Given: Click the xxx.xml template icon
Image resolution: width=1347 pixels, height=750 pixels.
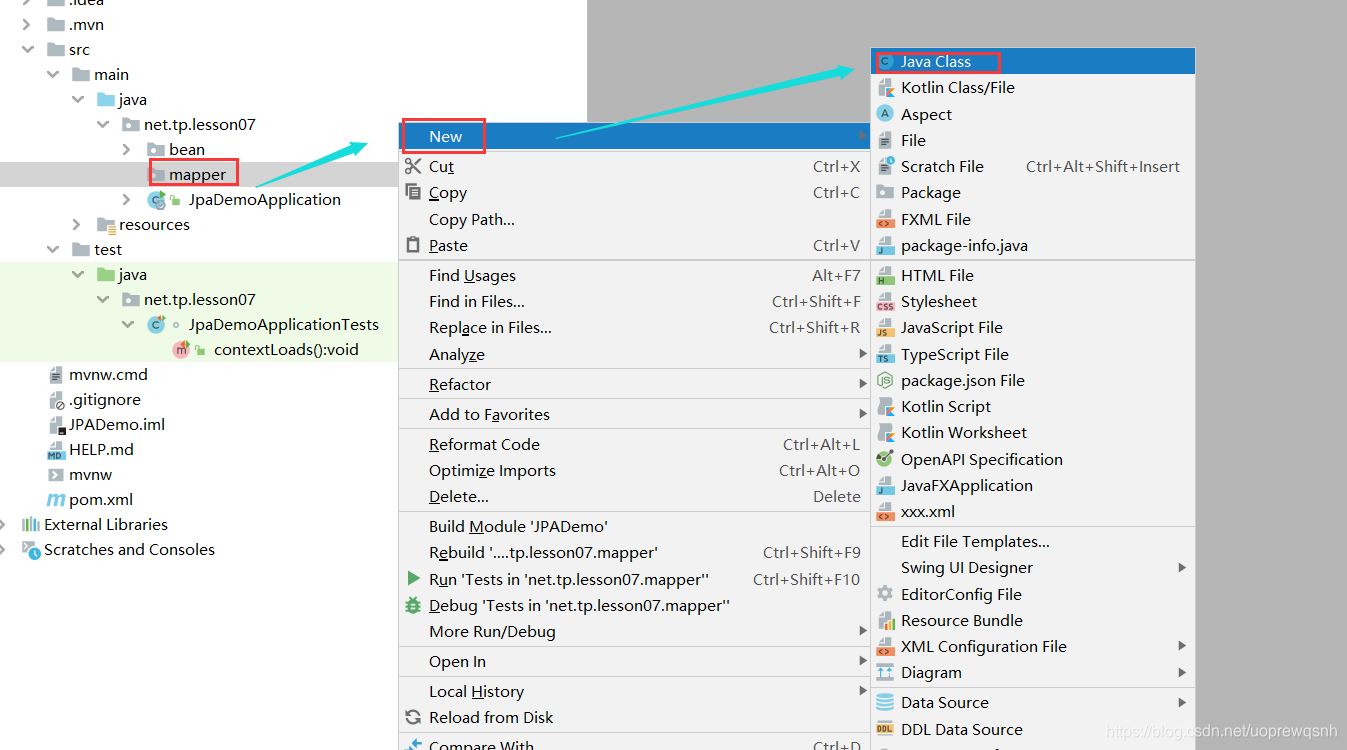Looking at the screenshot, I should pyautogui.click(x=885, y=512).
